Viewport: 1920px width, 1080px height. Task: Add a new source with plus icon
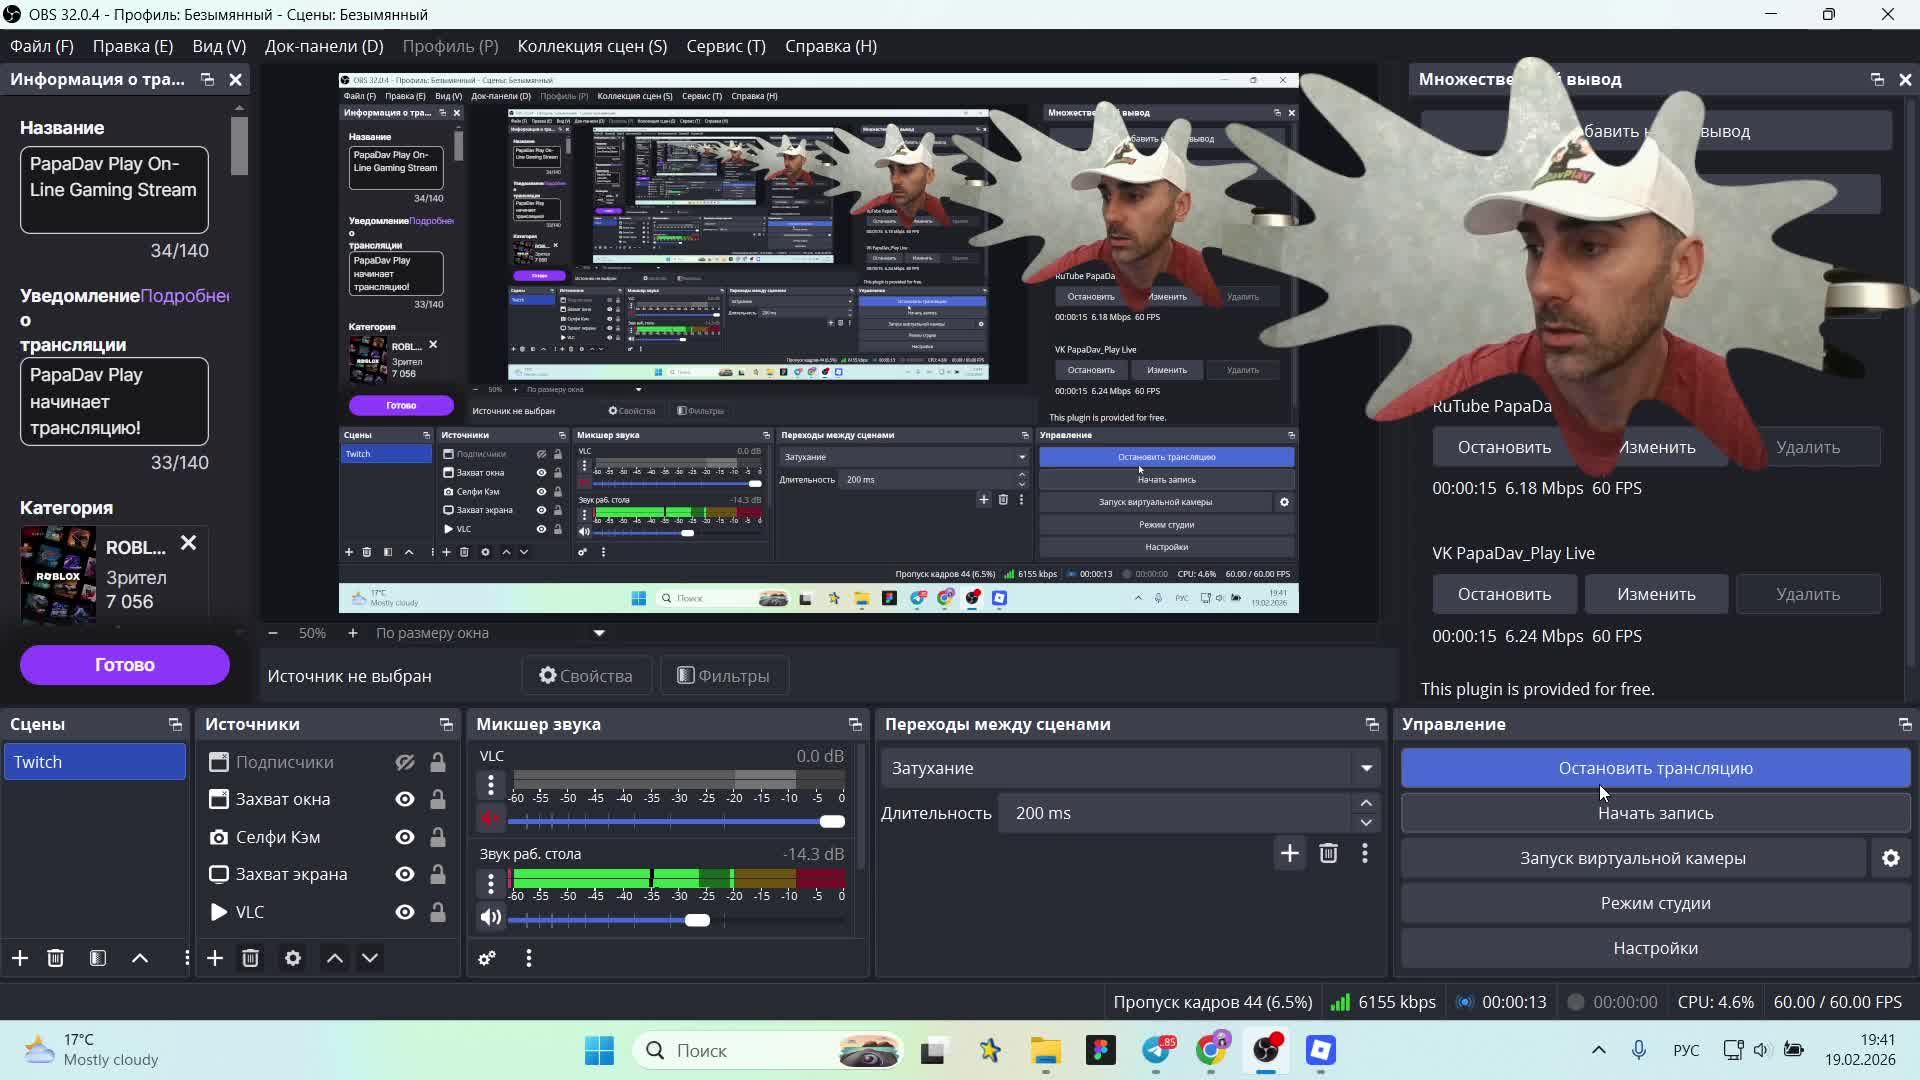coord(215,958)
